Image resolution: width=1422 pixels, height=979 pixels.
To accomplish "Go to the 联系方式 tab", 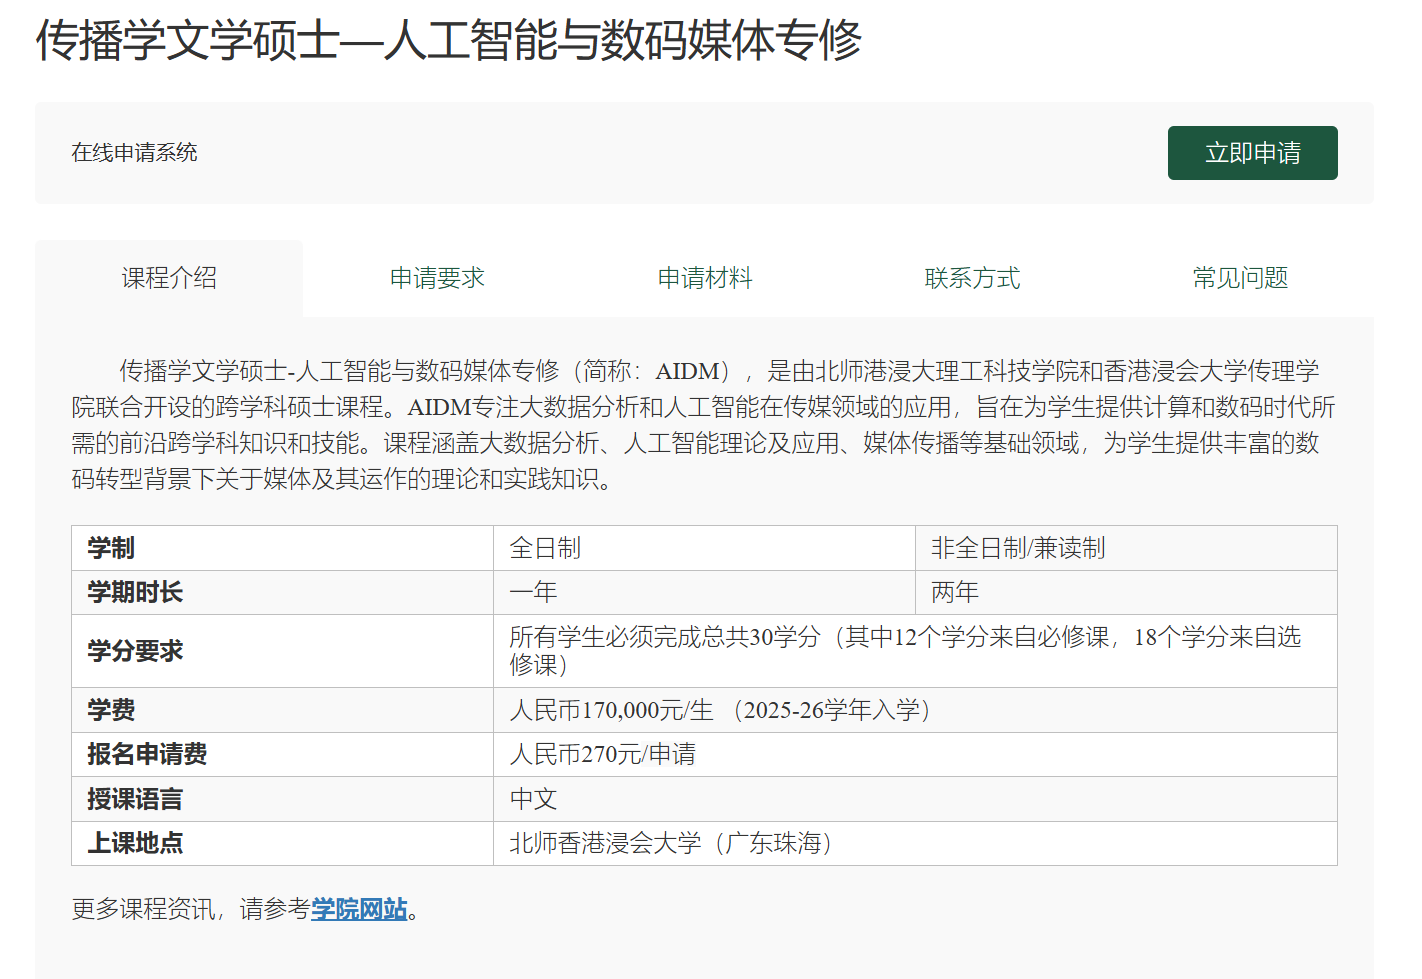I will tap(972, 278).
